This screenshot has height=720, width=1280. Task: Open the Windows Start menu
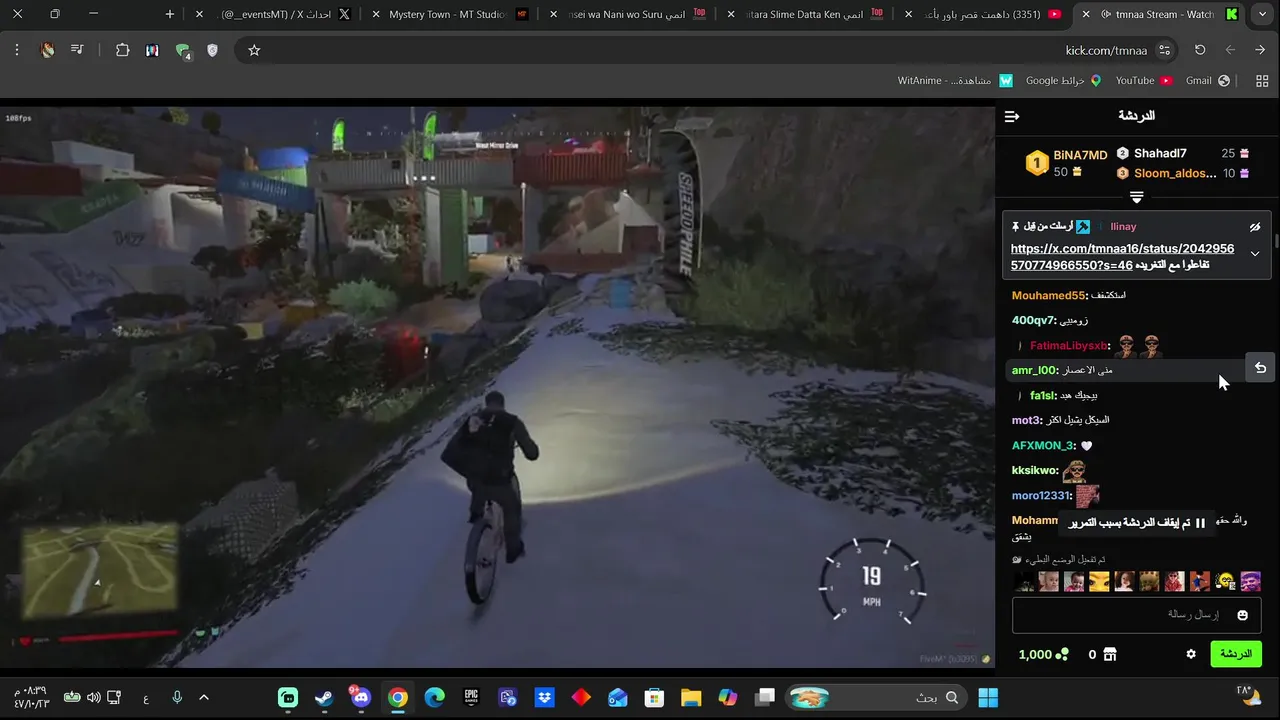click(x=988, y=697)
